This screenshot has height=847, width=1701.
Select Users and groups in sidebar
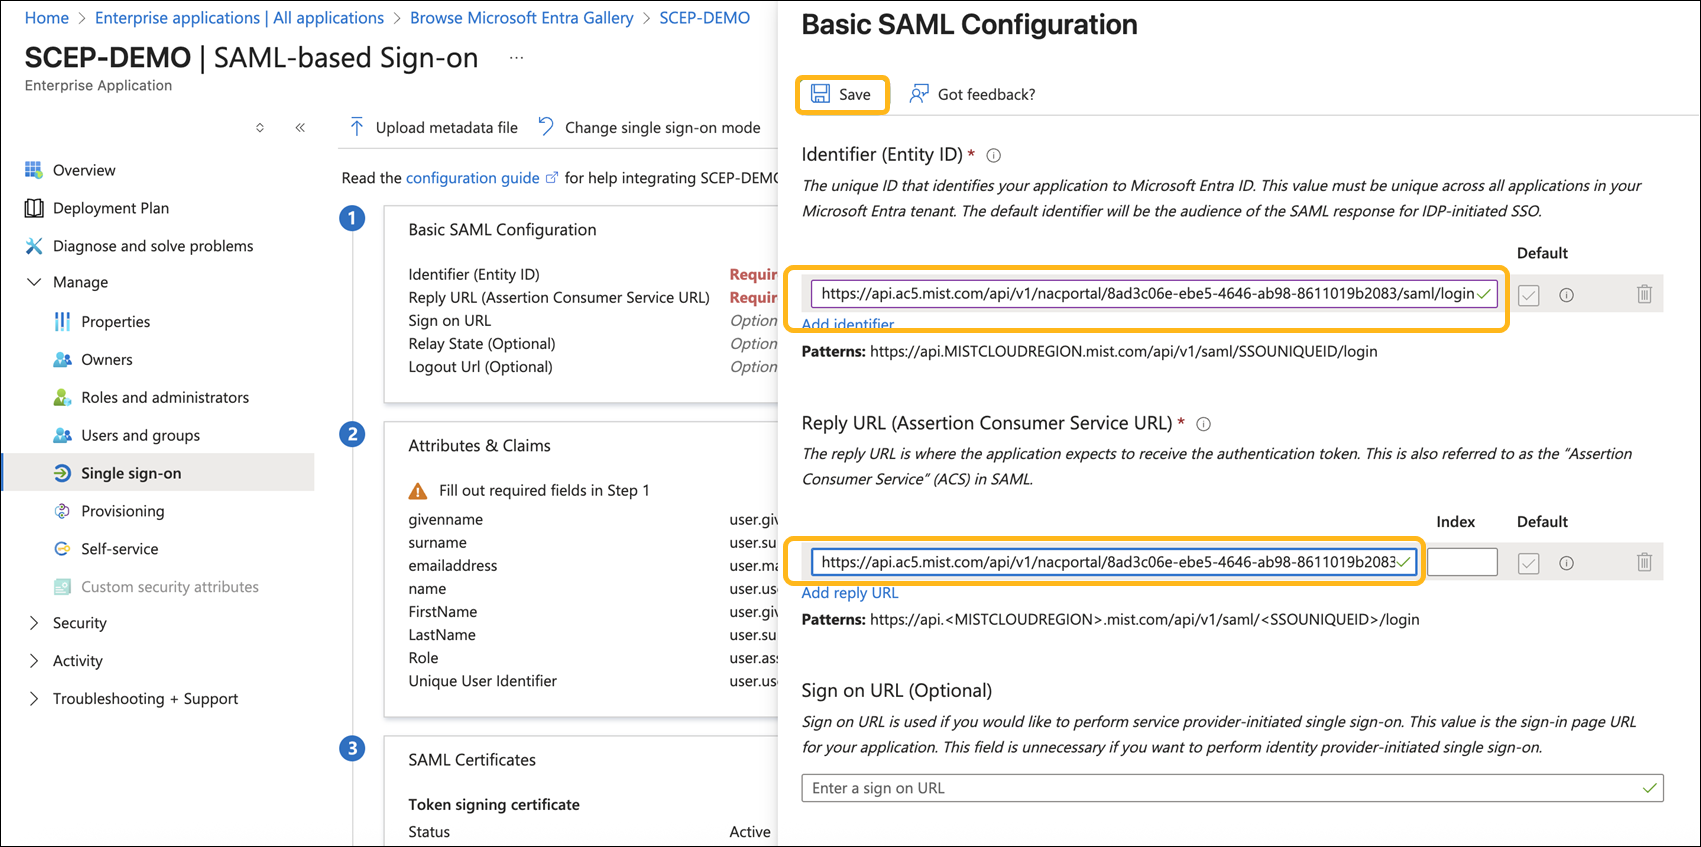(140, 435)
